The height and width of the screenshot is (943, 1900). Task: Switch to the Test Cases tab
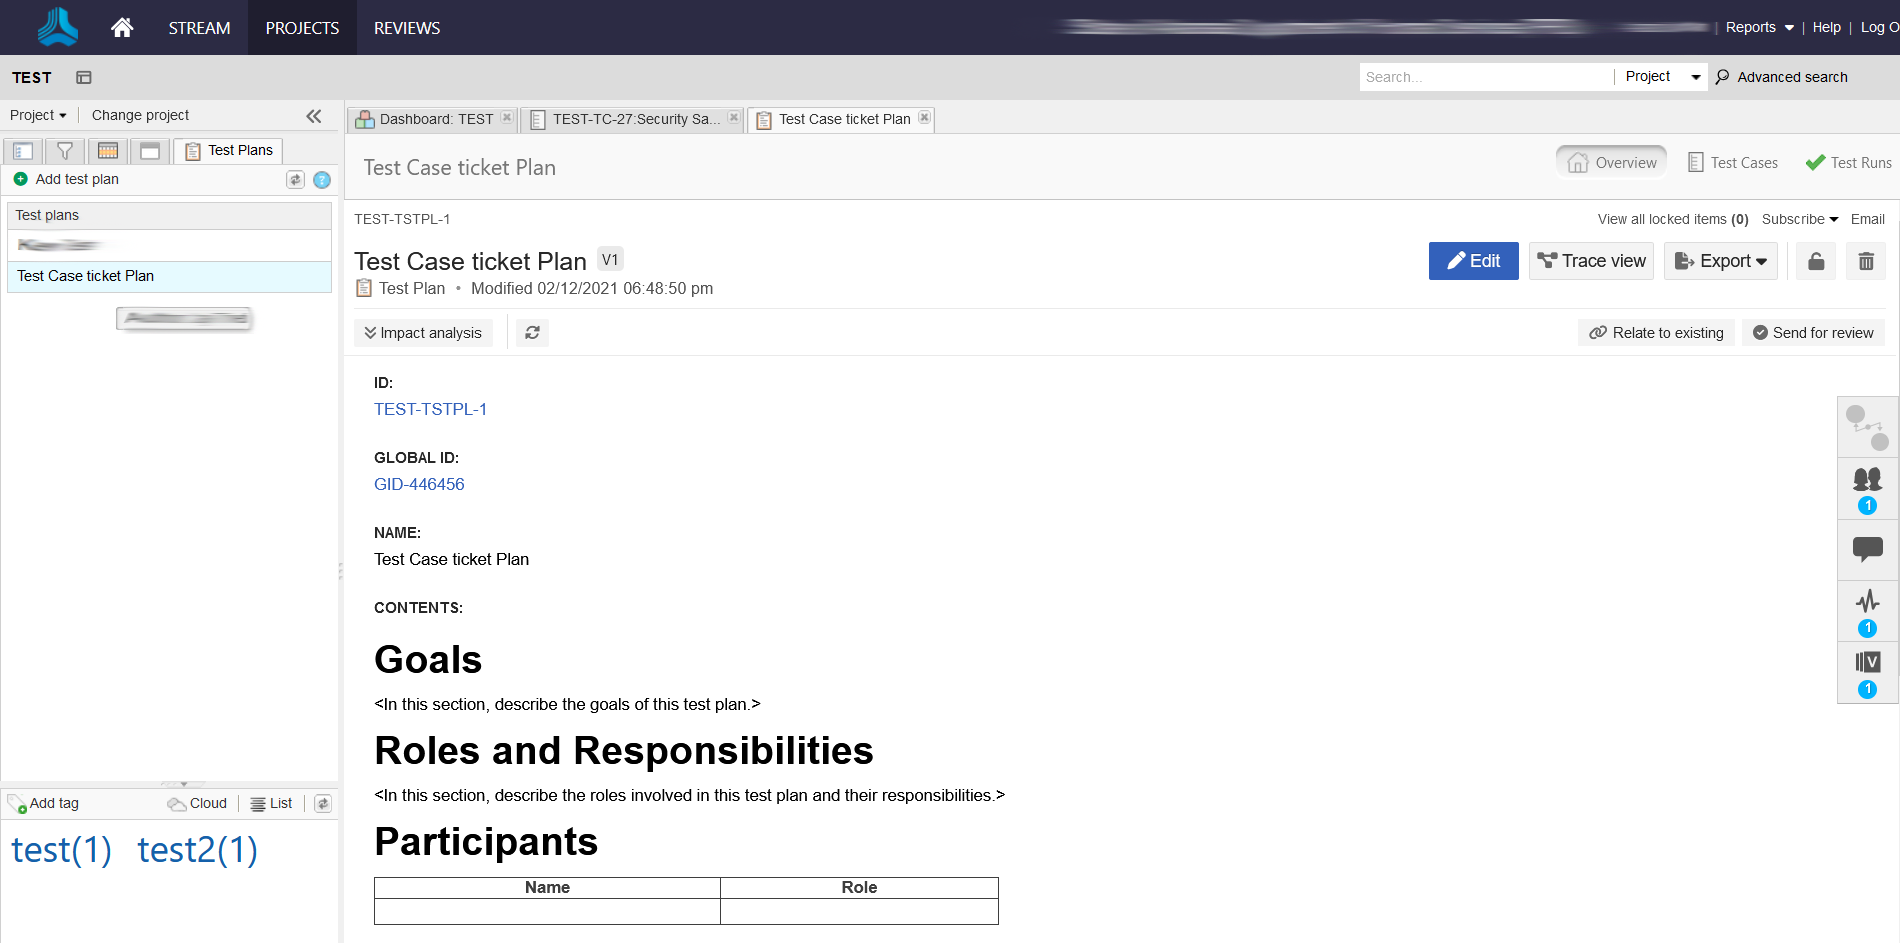tap(1733, 162)
